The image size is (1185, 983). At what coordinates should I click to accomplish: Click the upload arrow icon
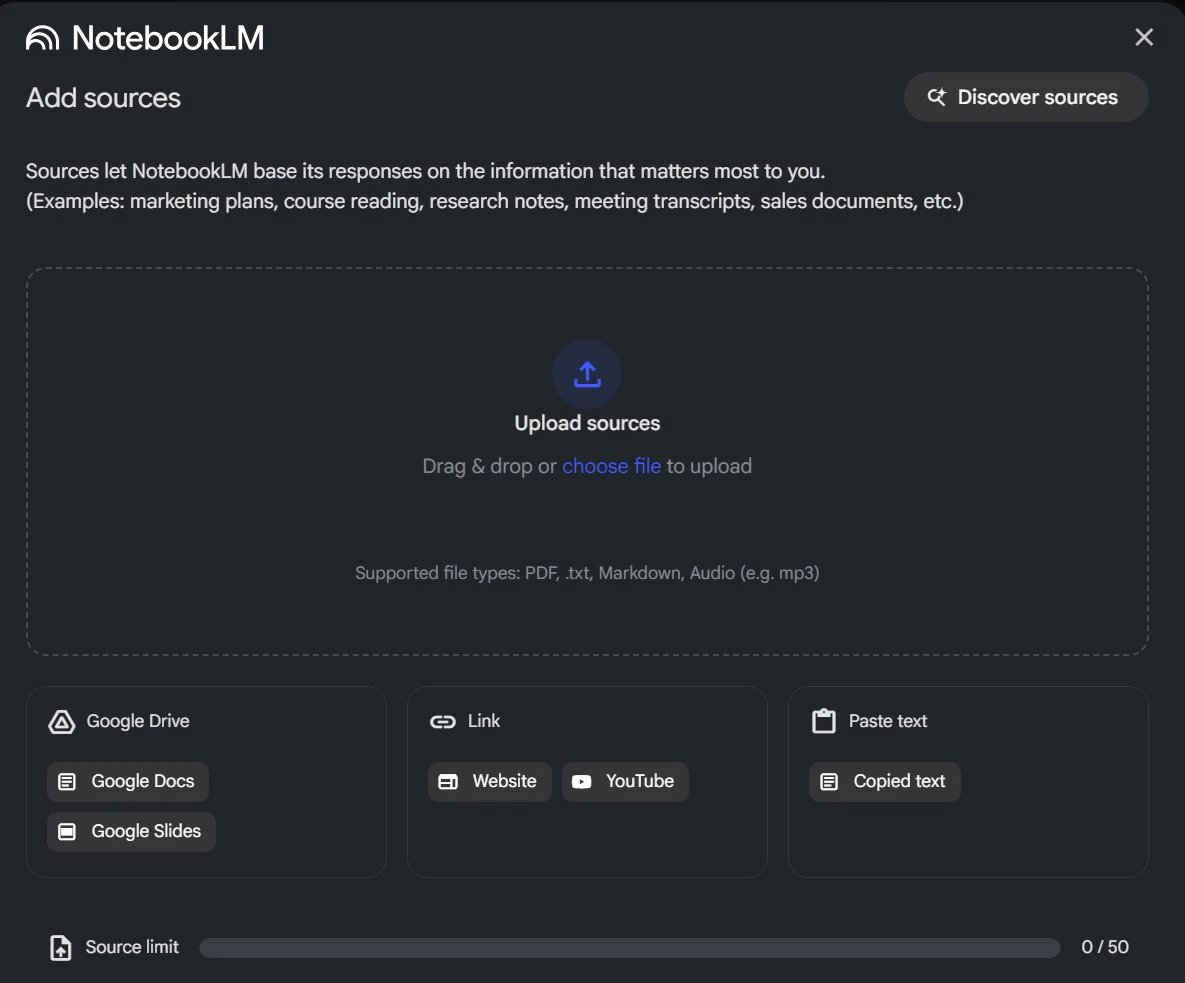(x=587, y=374)
